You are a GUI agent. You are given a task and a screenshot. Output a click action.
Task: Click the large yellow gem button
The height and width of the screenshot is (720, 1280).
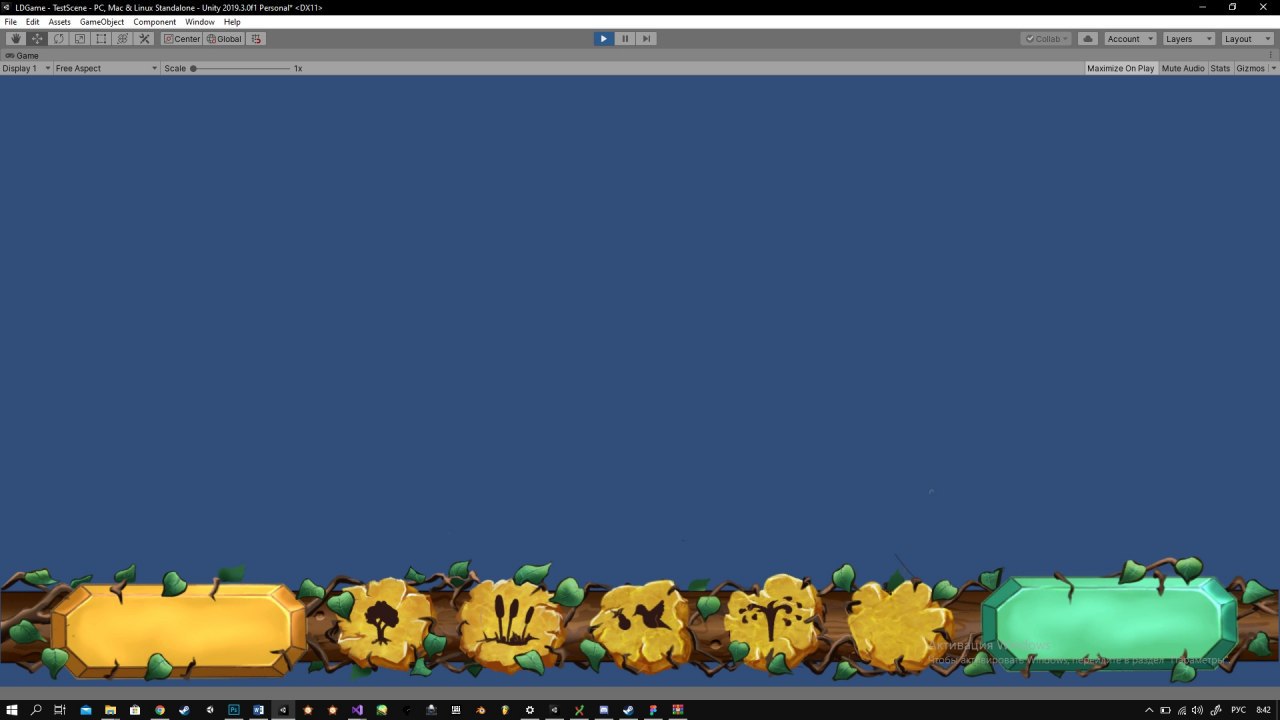pos(178,631)
